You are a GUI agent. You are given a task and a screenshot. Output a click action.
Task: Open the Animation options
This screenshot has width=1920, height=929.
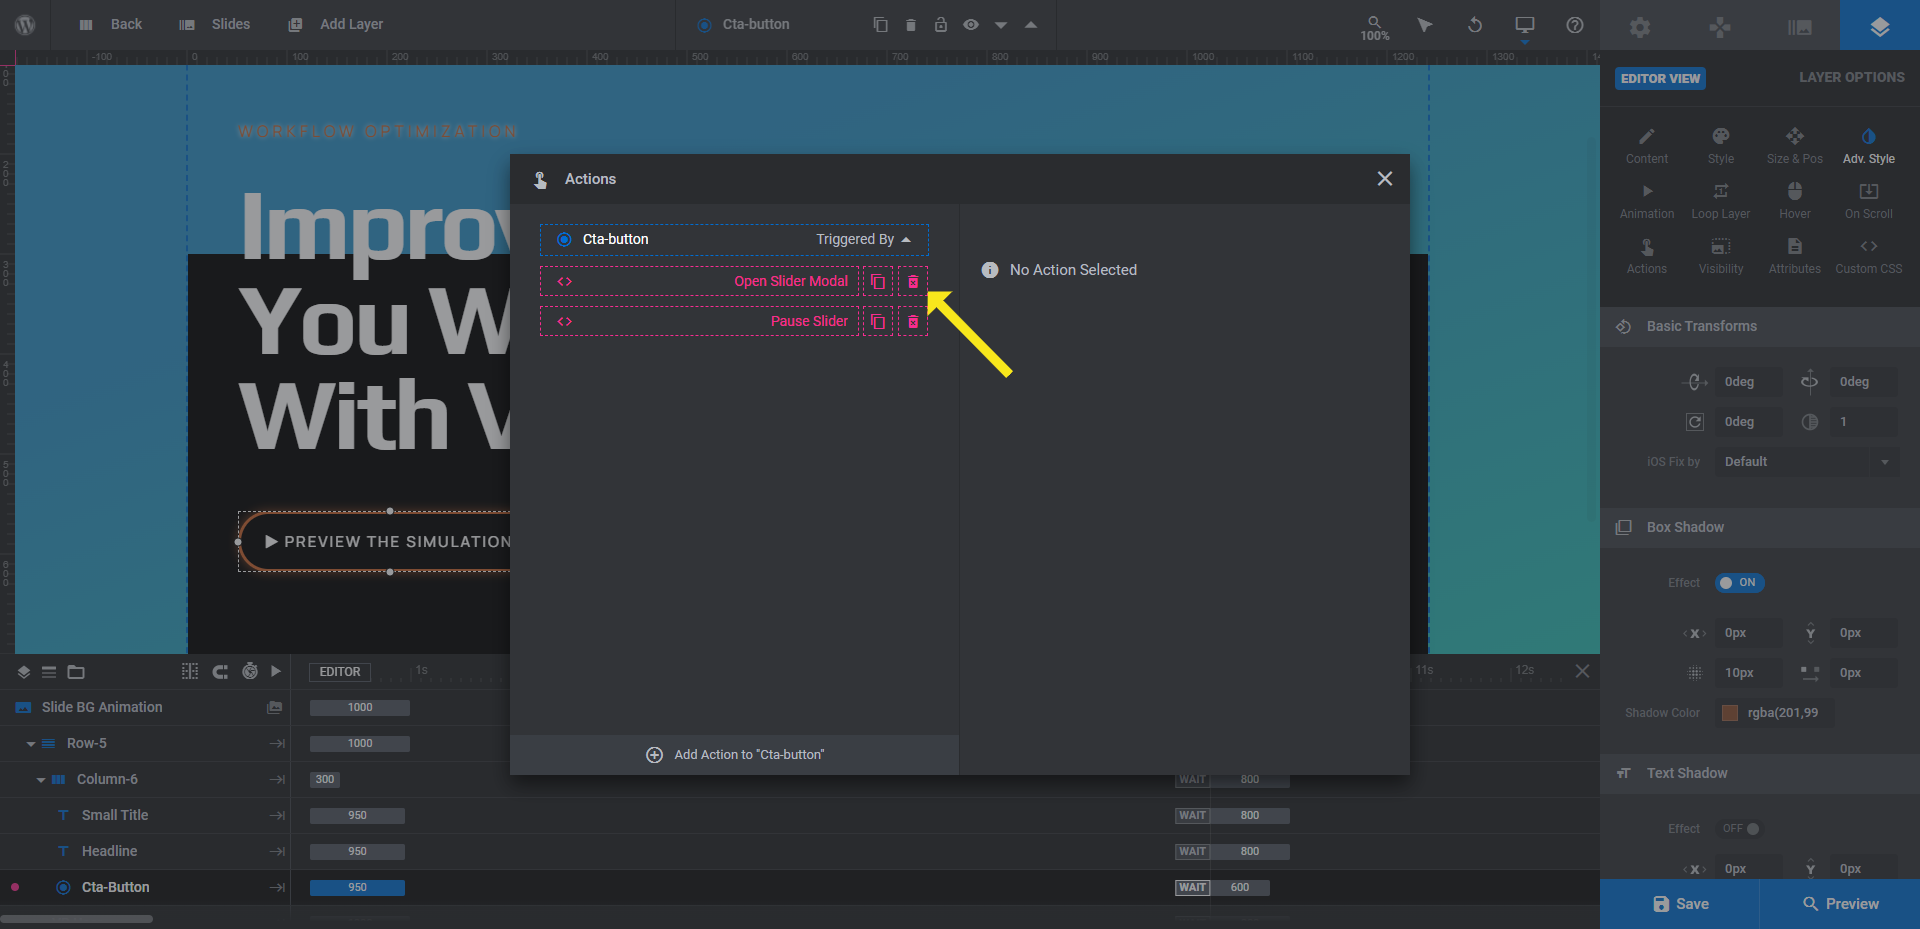(1647, 201)
